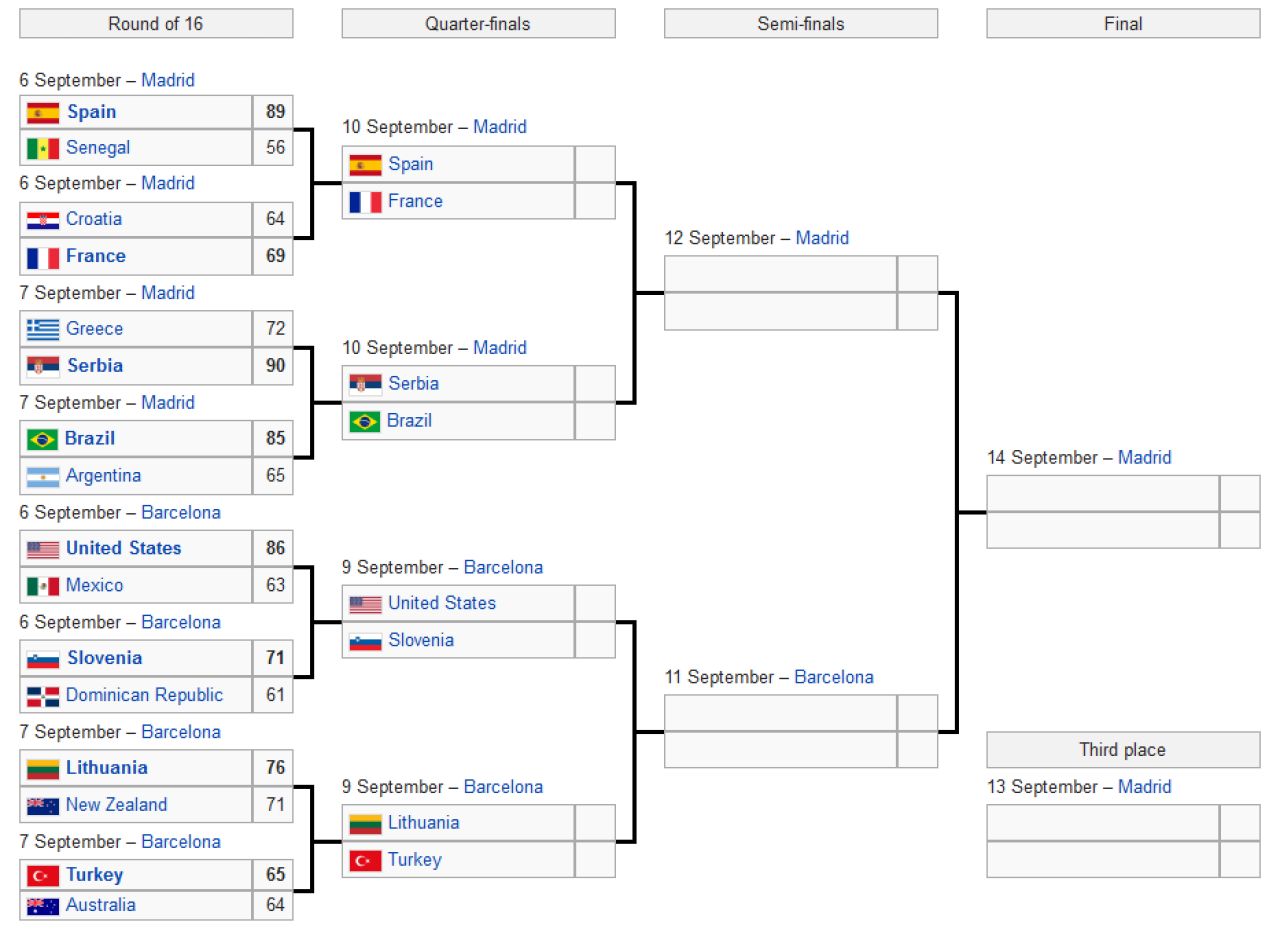Click the Semi-finals column header
The height and width of the screenshot is (933, 1280).
point(801,24)
